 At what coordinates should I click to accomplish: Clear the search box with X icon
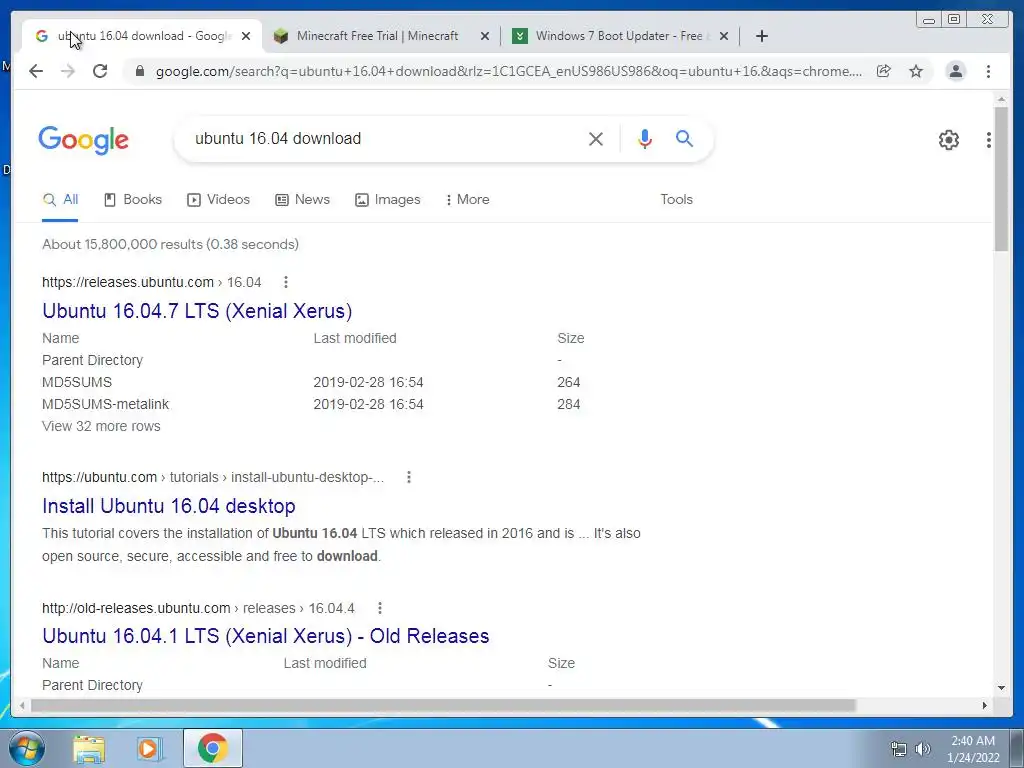pos(596,138)
